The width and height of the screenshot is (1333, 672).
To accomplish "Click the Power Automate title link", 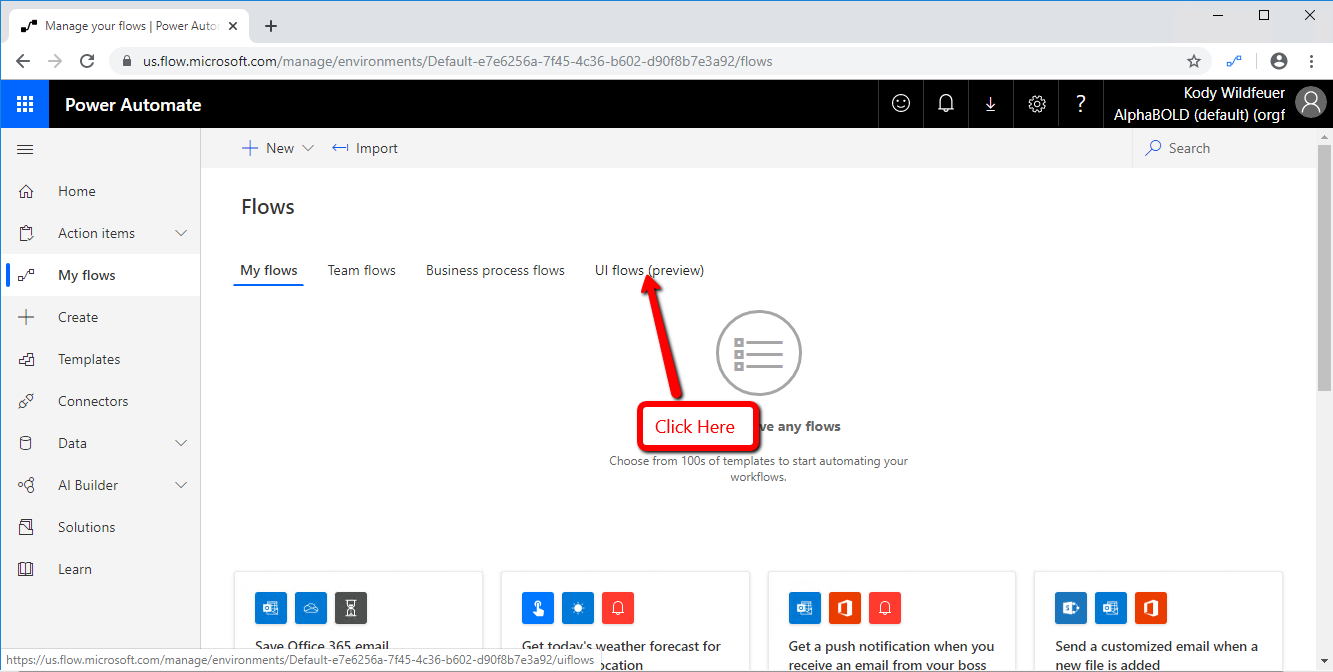I will tap(133, 105).
